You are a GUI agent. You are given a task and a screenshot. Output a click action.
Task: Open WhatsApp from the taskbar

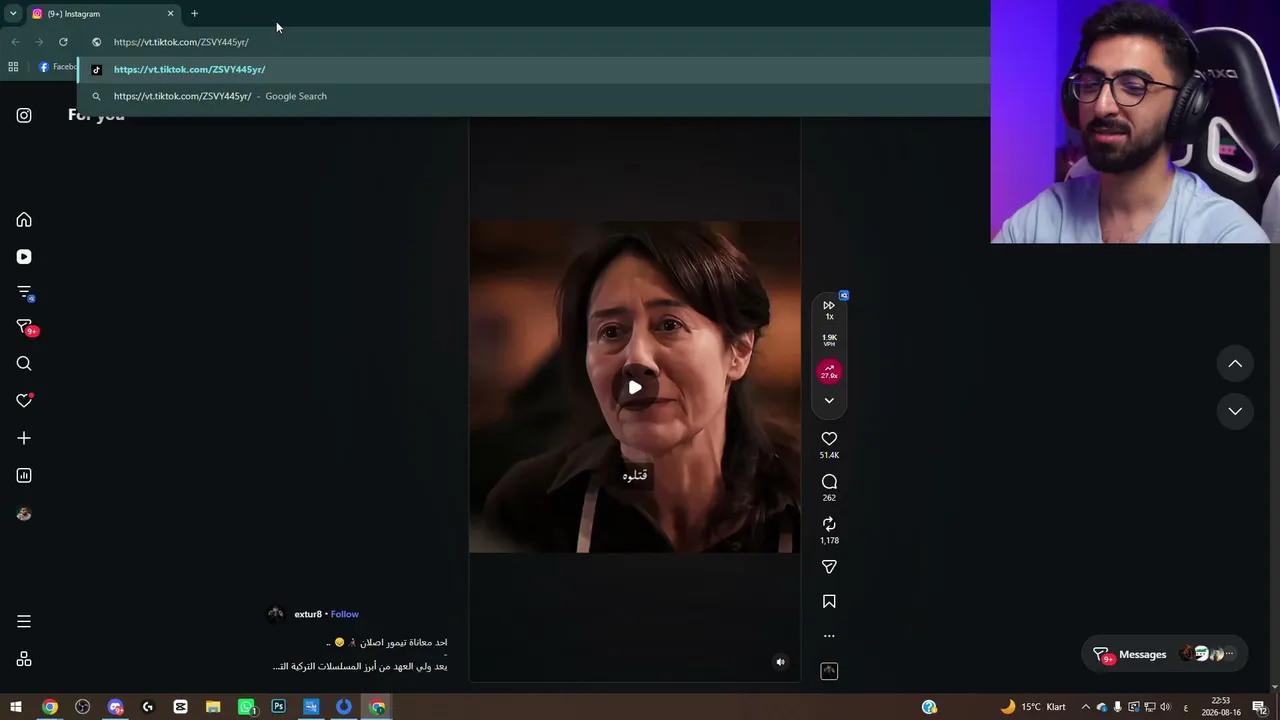[246, 707]
